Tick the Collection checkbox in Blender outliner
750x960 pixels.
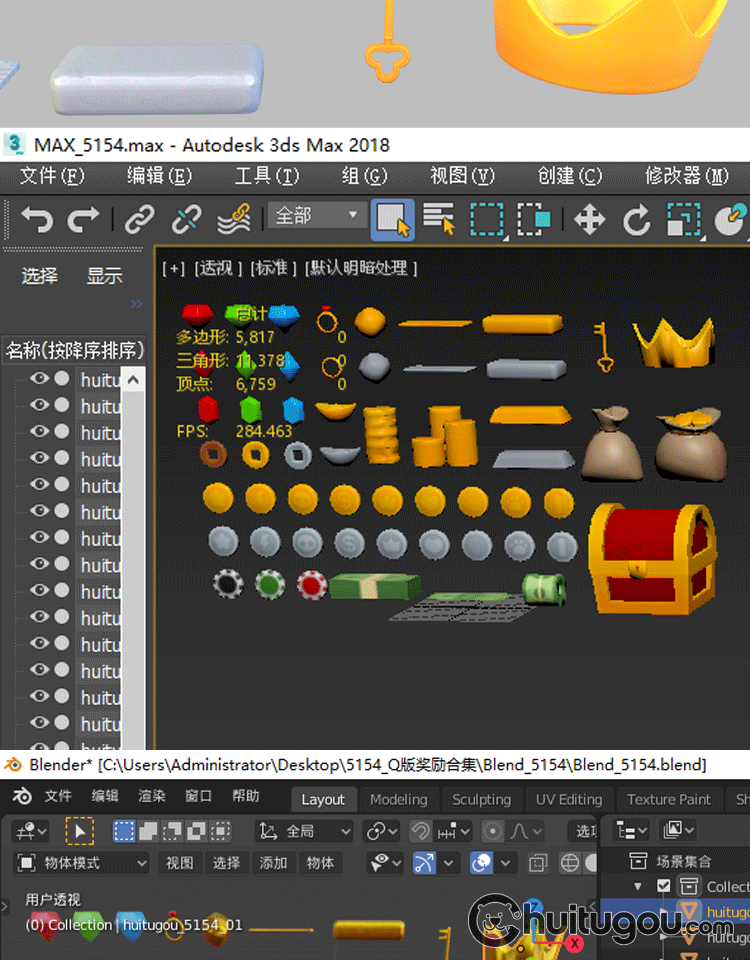point(664,886)
